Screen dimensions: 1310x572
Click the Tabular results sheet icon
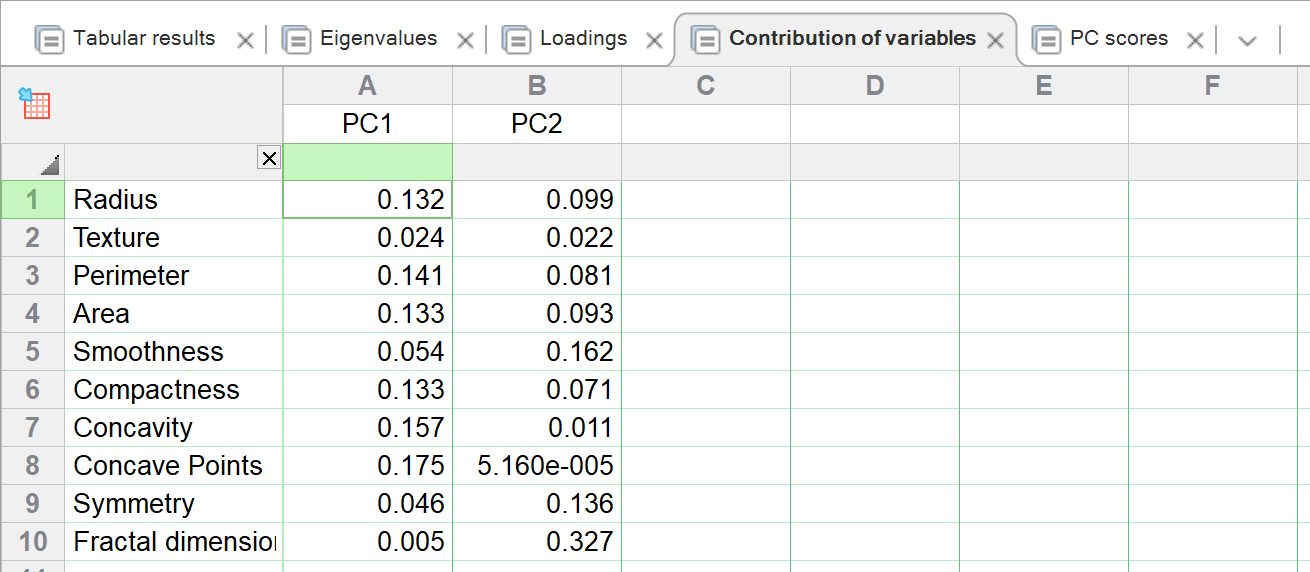(x=49, y=40)
